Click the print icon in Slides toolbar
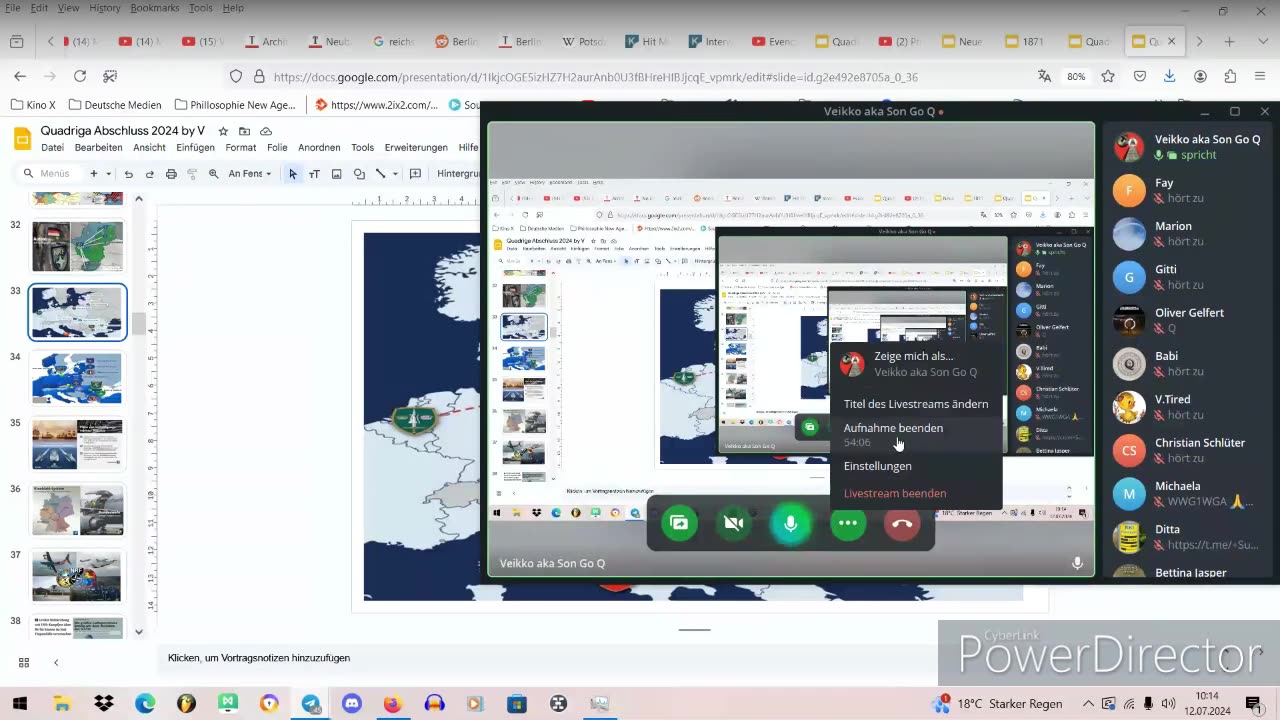 coord(171,174)
